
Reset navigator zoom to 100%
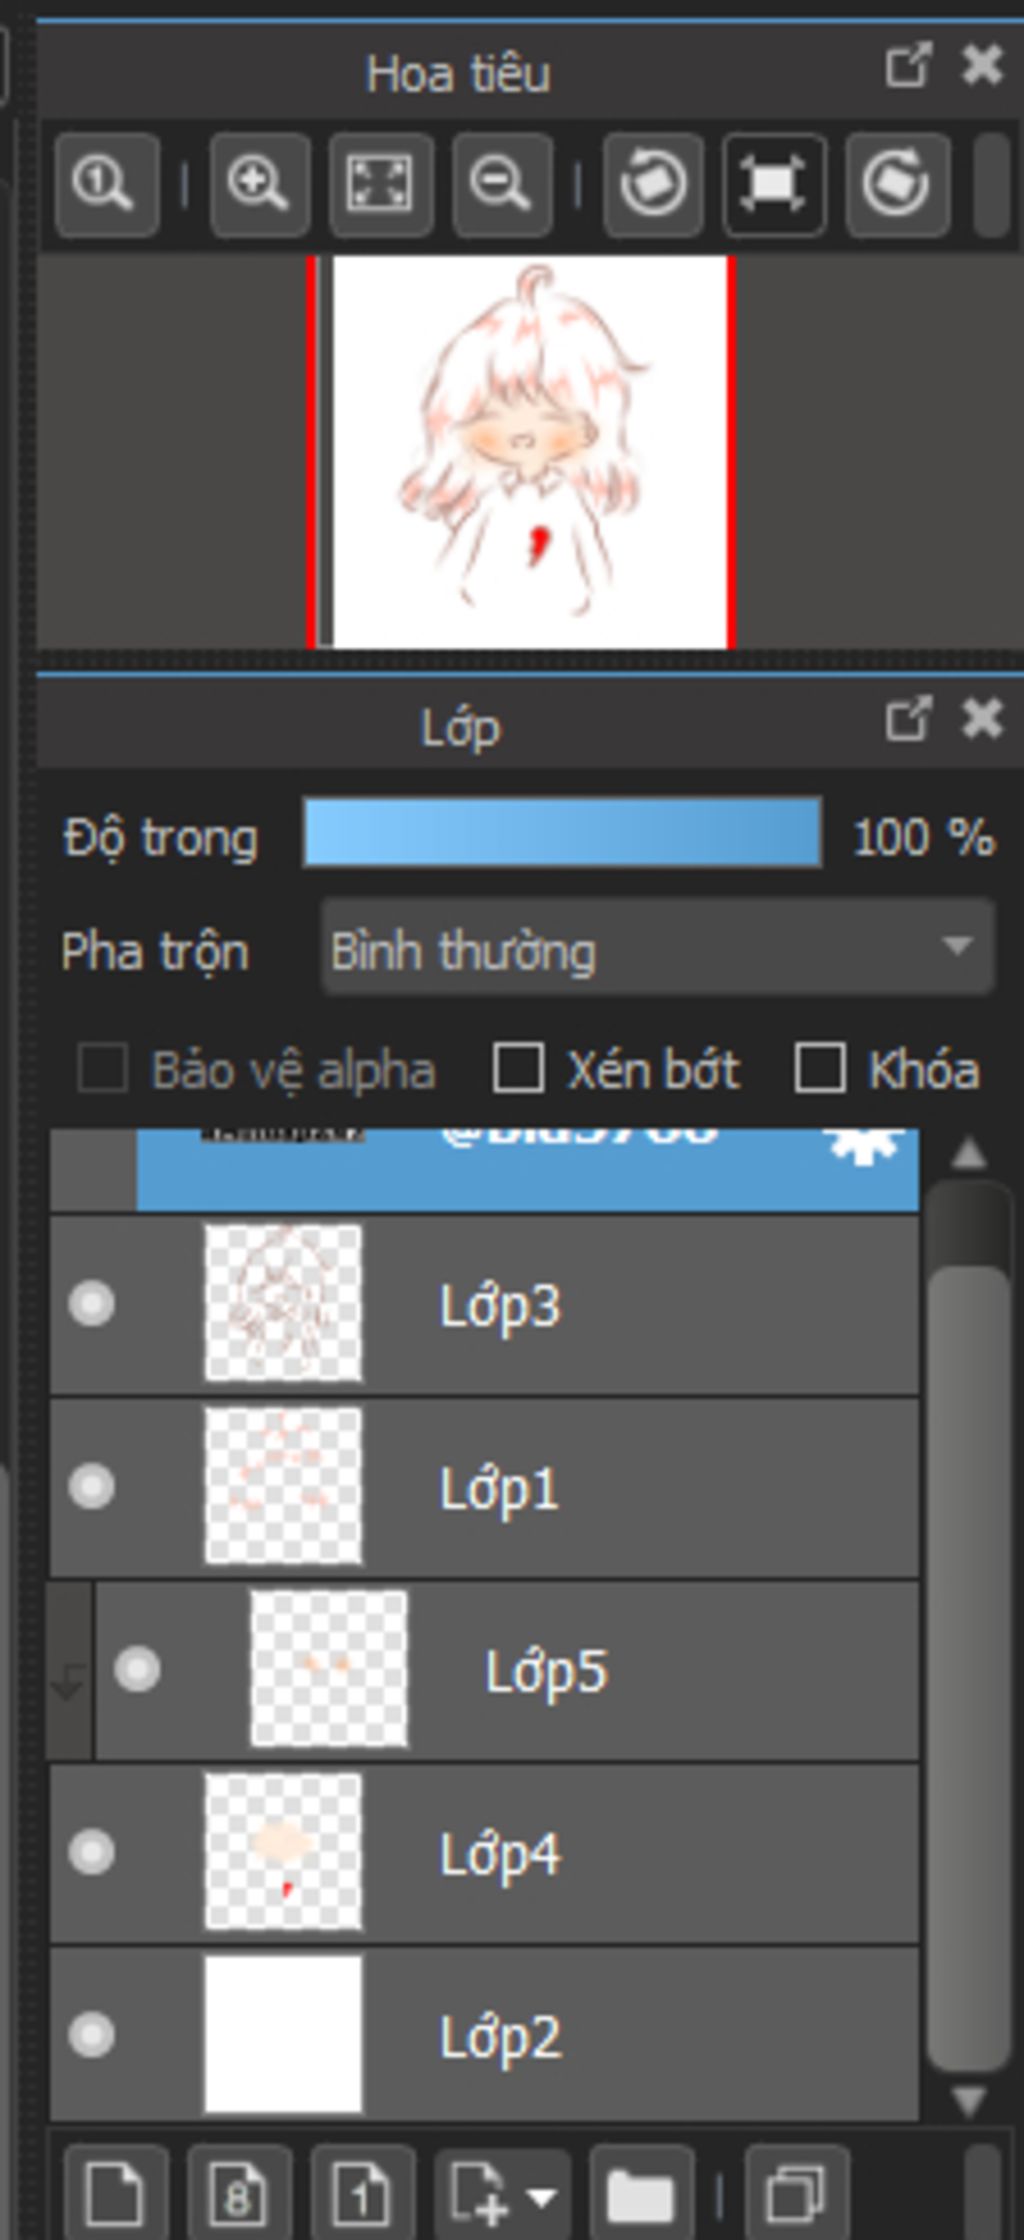coord(106,185)
